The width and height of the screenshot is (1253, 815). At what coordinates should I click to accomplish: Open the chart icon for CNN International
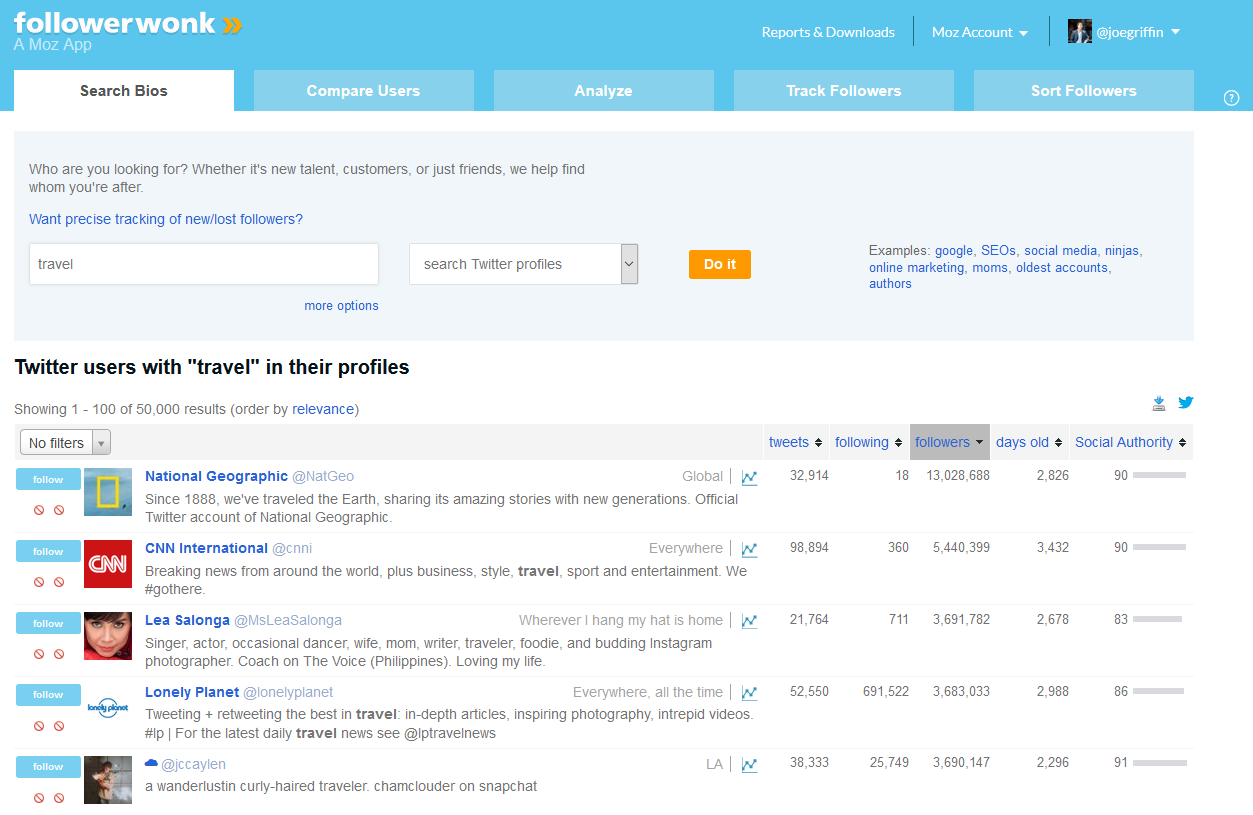tap(749, 549)
